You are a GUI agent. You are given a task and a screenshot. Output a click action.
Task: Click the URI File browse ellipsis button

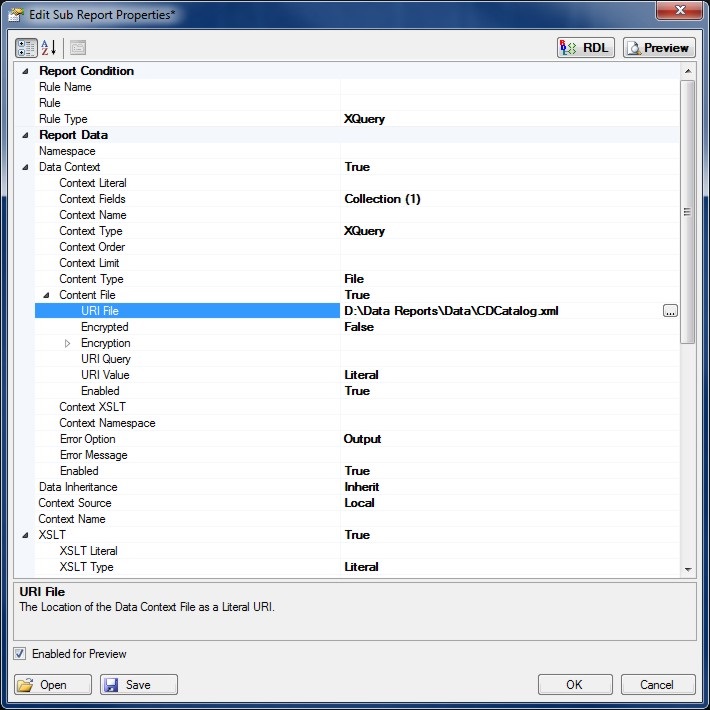pyautogui.click(x=670, y=311)
